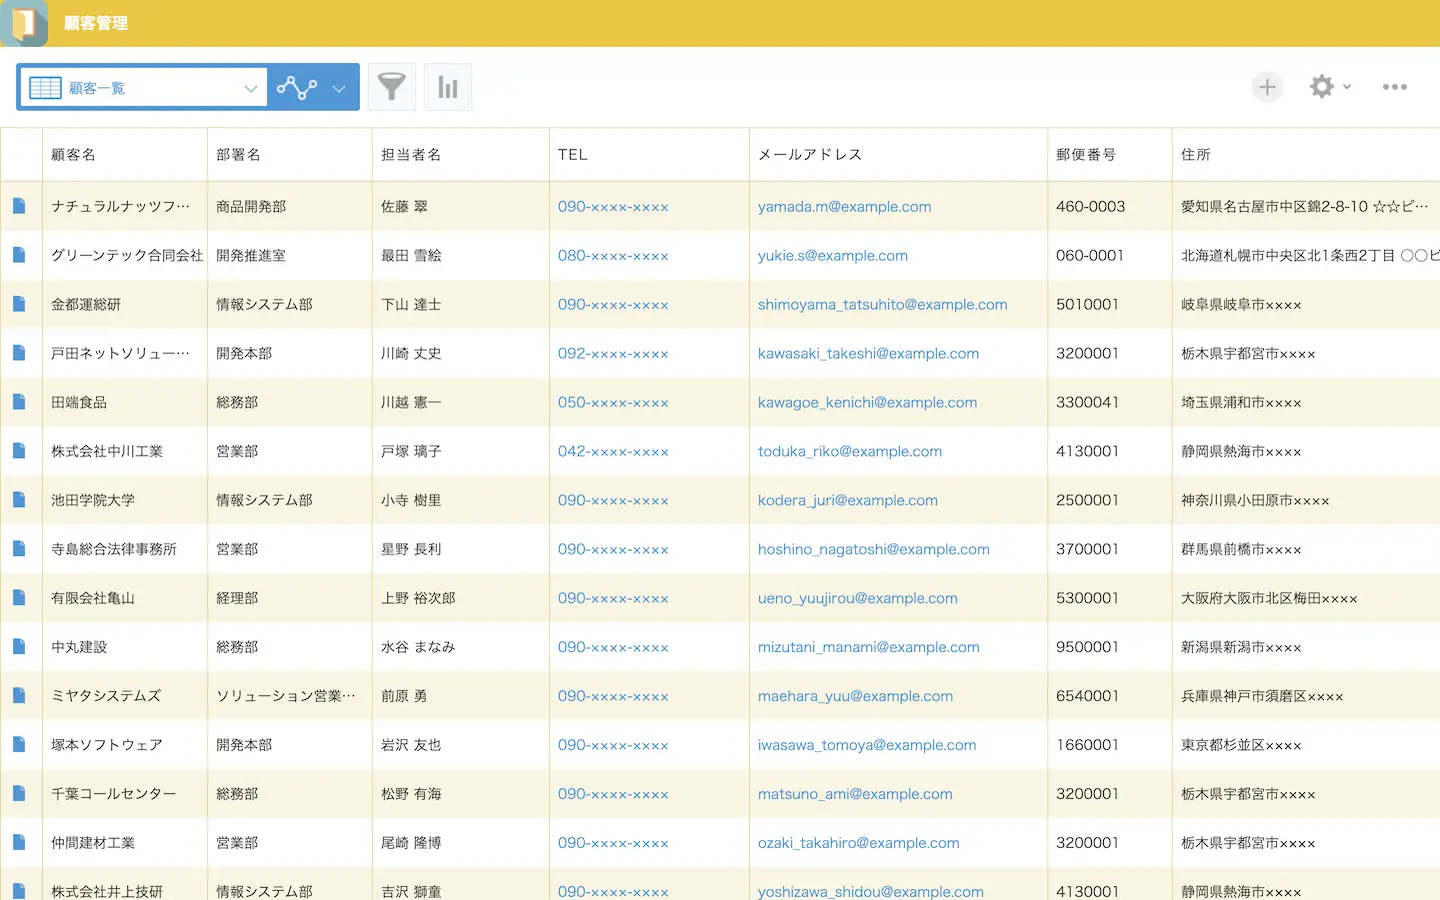The image size is (1440, 900).
Task: Expand the chevron beside graph view icon
Action: pyautogui.click(x=339, y=88)
